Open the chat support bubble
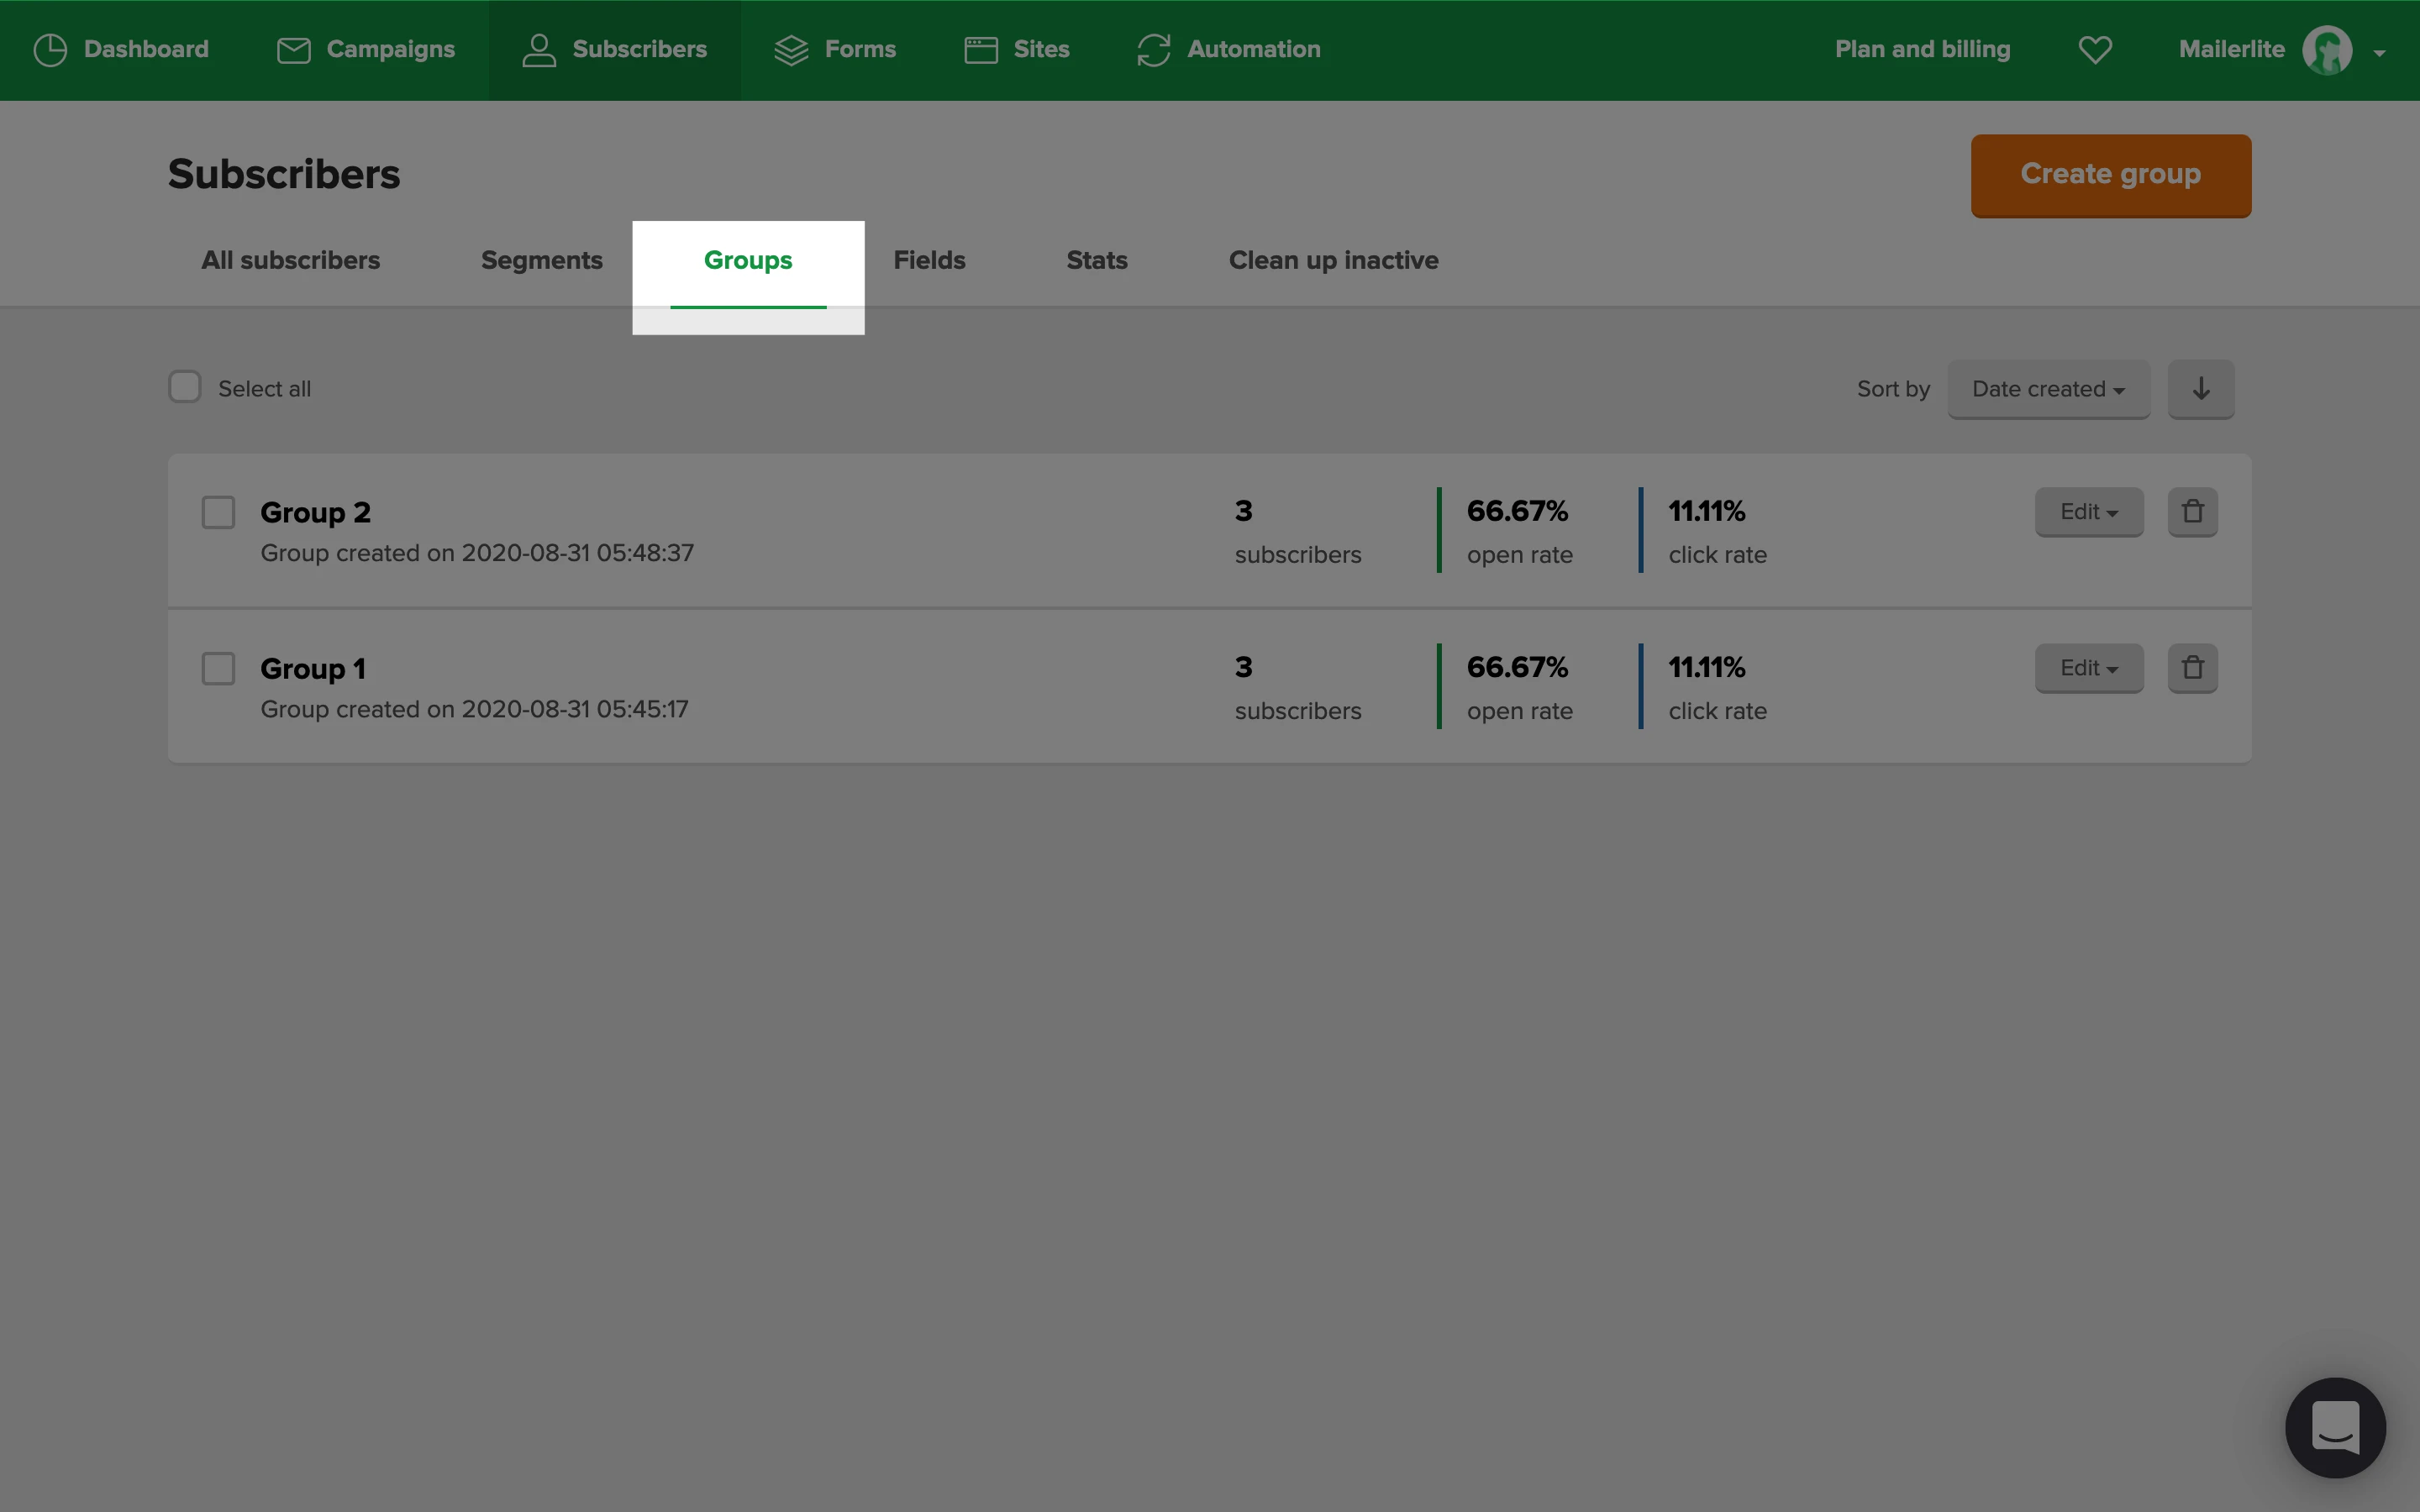 (2335, 1427)
